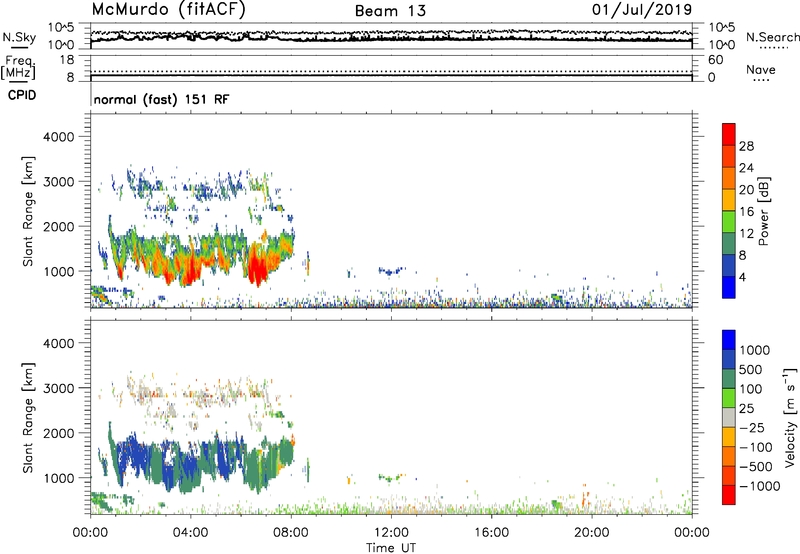Click the '08:00' time axis tick label
Image resolution: width=800 pixels, height=554 pixels.
[x=291, y=533]
